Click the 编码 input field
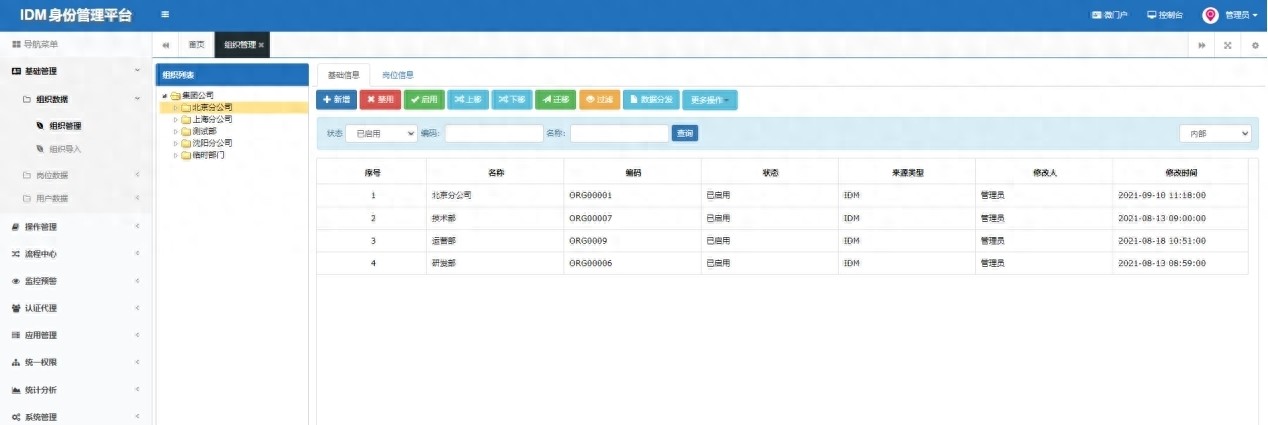 point(494,133)
